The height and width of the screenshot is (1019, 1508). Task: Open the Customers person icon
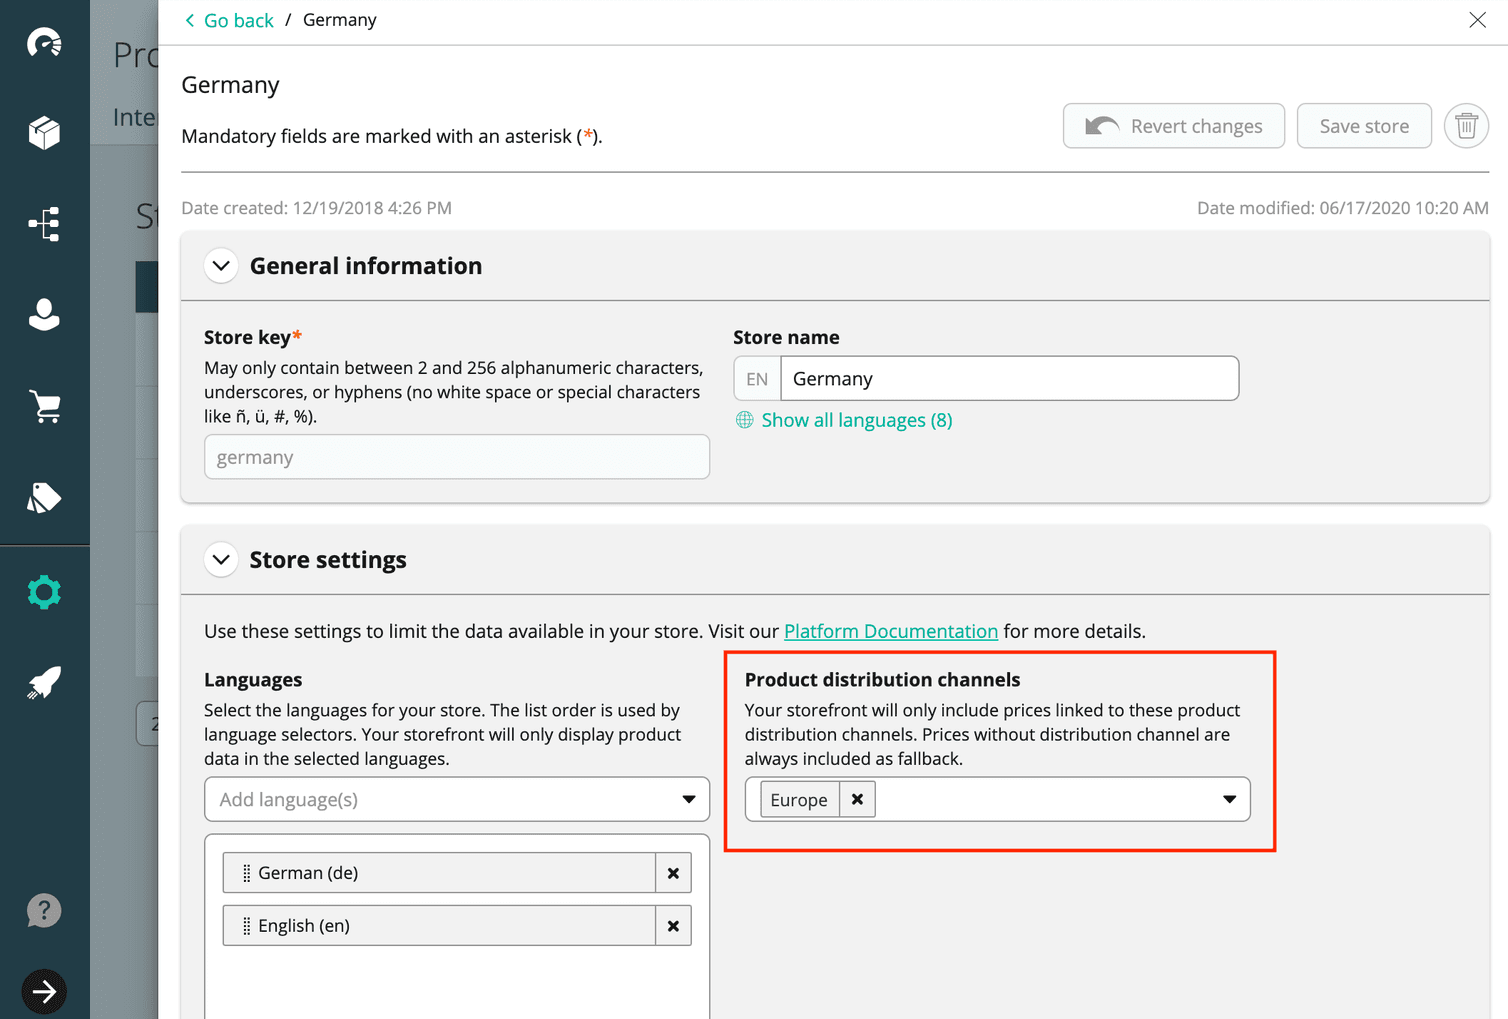click(44, 315)
